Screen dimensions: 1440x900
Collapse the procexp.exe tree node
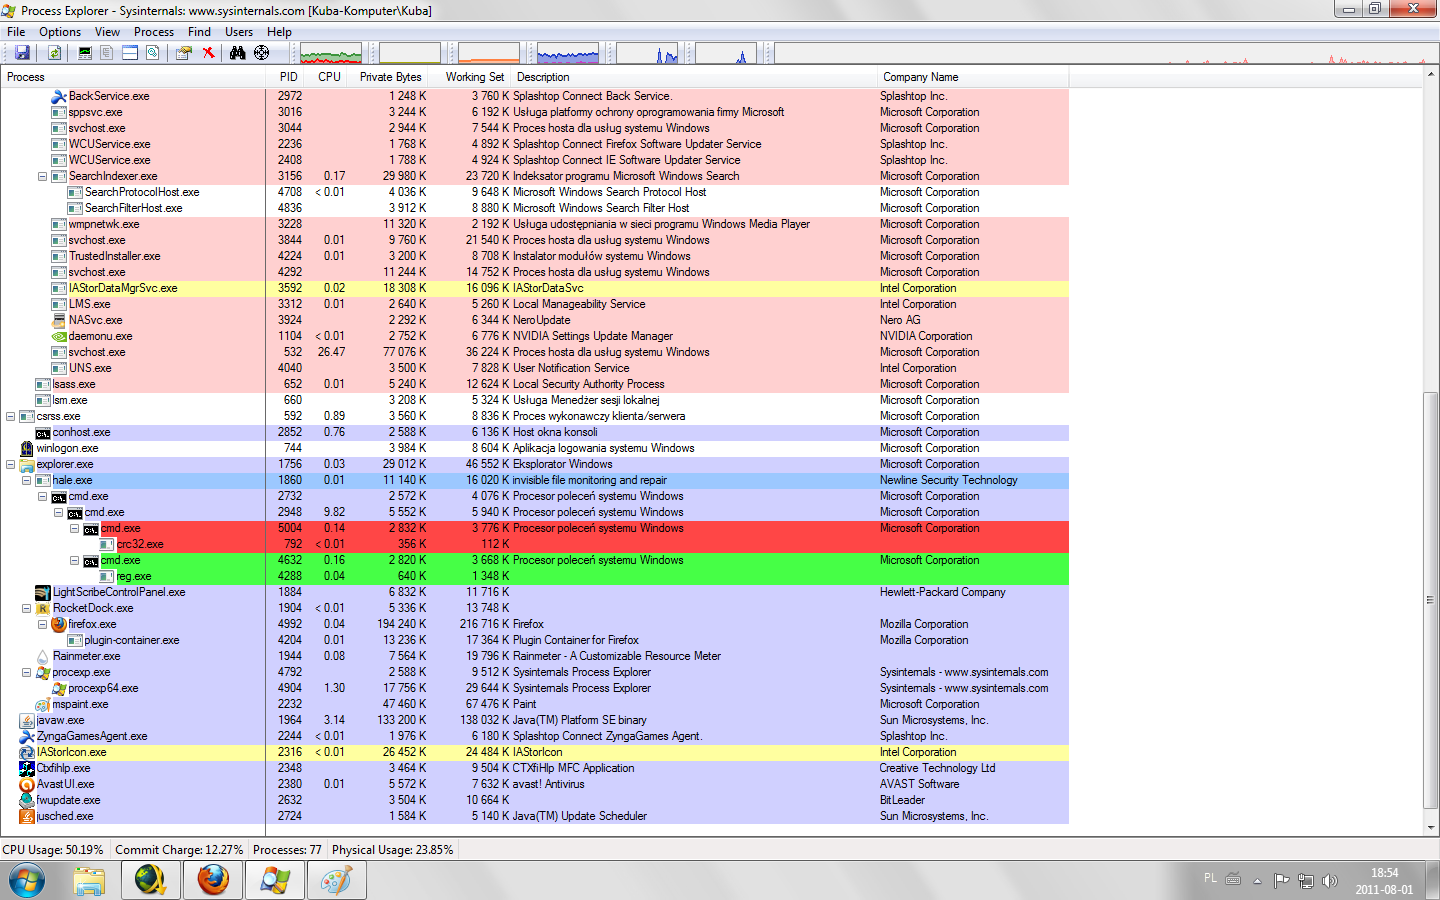tap(27, 672)
